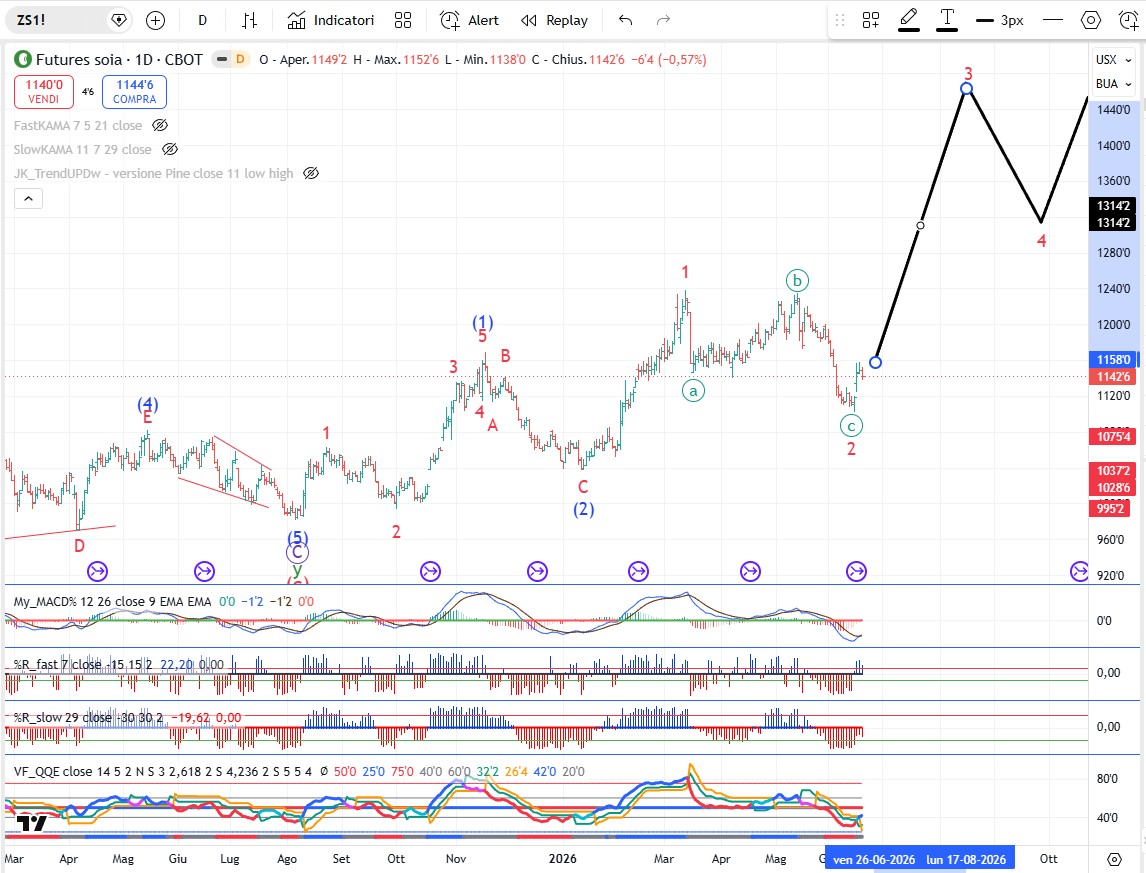Image resolution: width=1146 pixels, height=873 pixels.
Task: Click the 1158'0 blue price label
Action: click(x=1113, y=359)
